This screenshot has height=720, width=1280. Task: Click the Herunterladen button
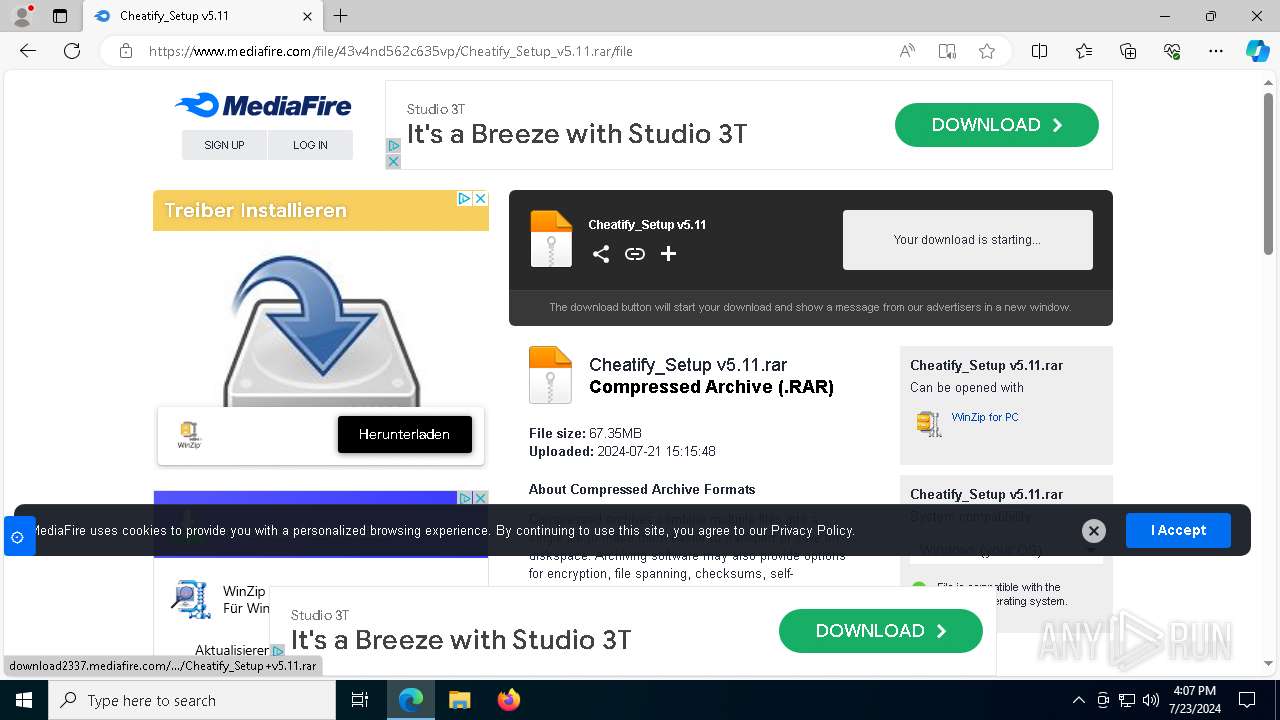(x=404, y=434)
